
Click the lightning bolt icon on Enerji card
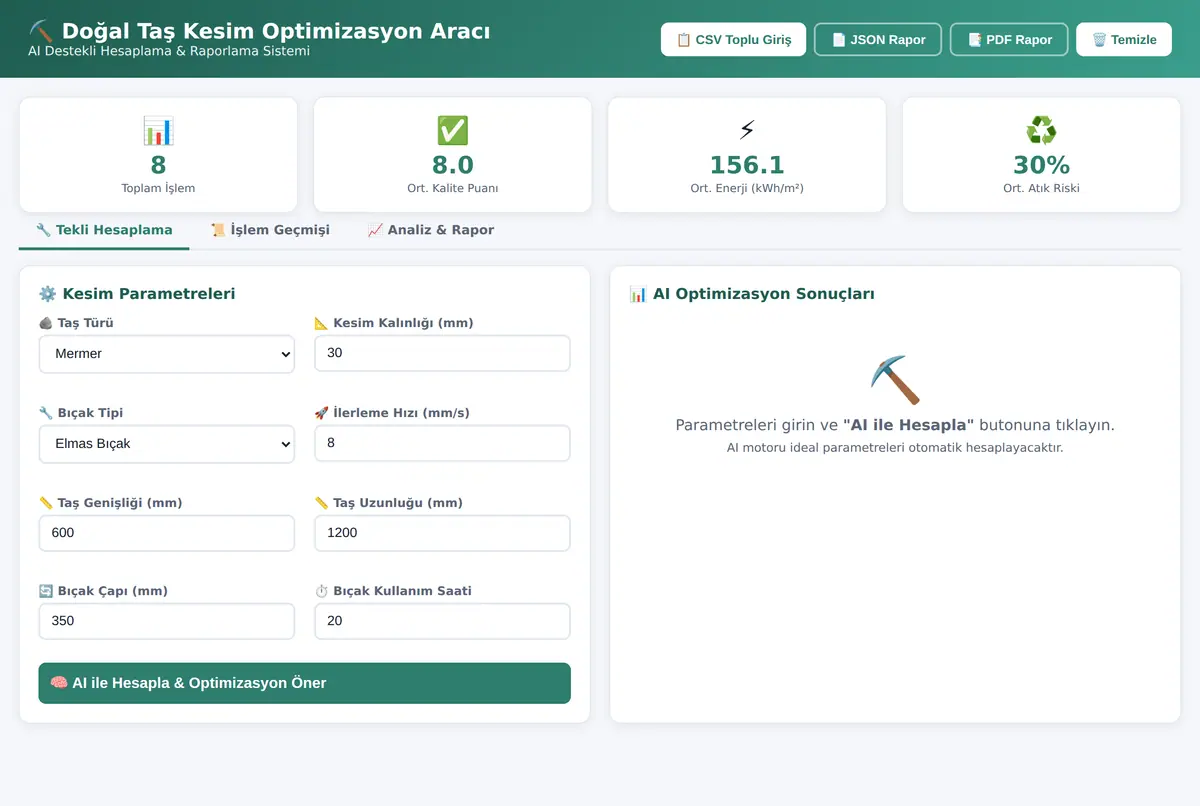click(x=747, y=131)
